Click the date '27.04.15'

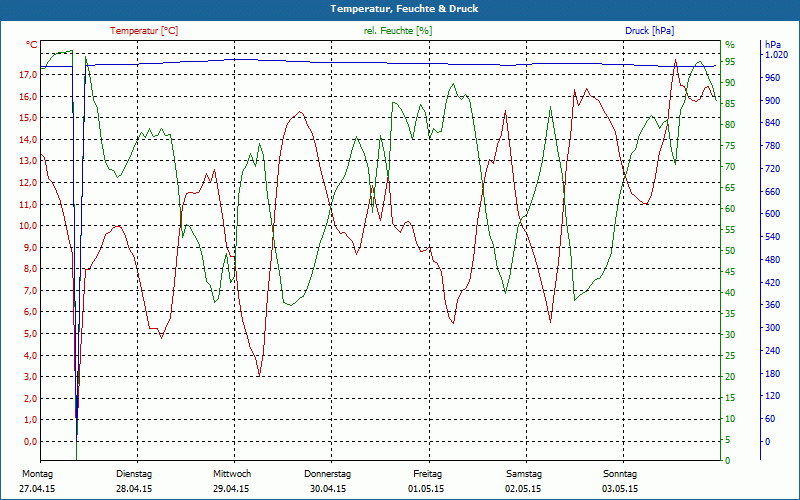click(x=37, y=489)
